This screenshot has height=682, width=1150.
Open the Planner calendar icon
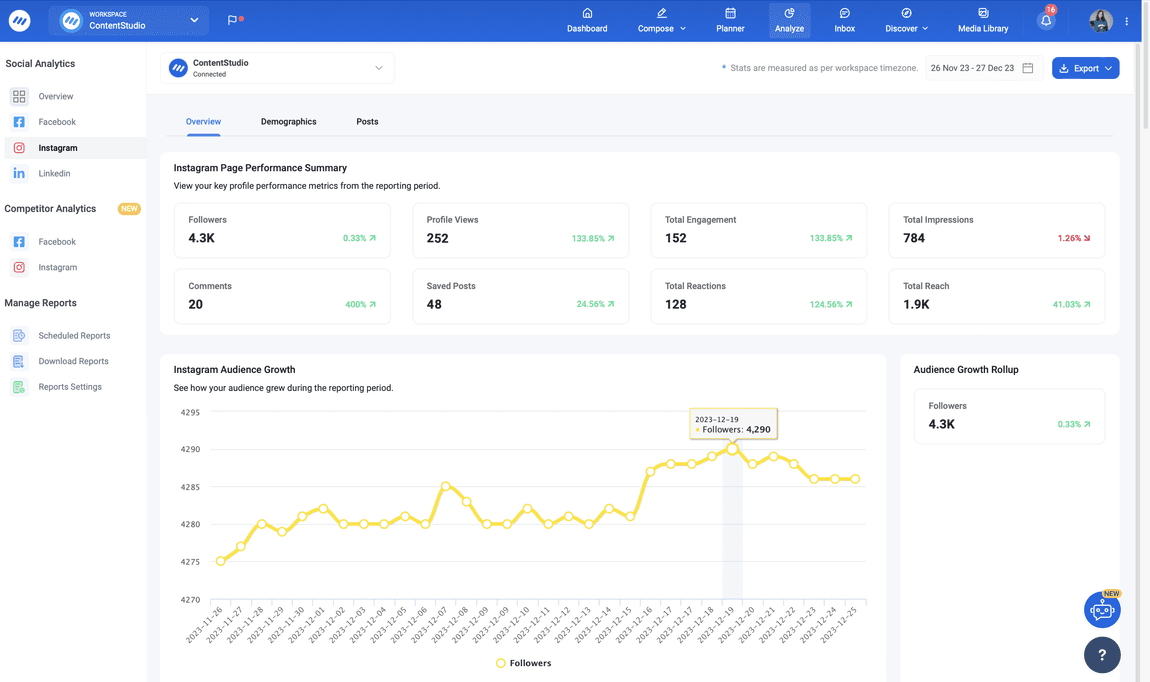(x=730, y=13)
